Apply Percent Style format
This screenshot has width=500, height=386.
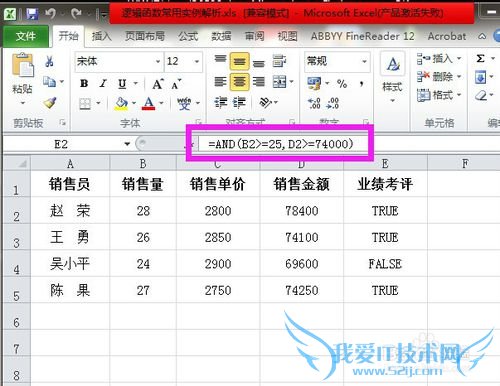coord(342,84)
